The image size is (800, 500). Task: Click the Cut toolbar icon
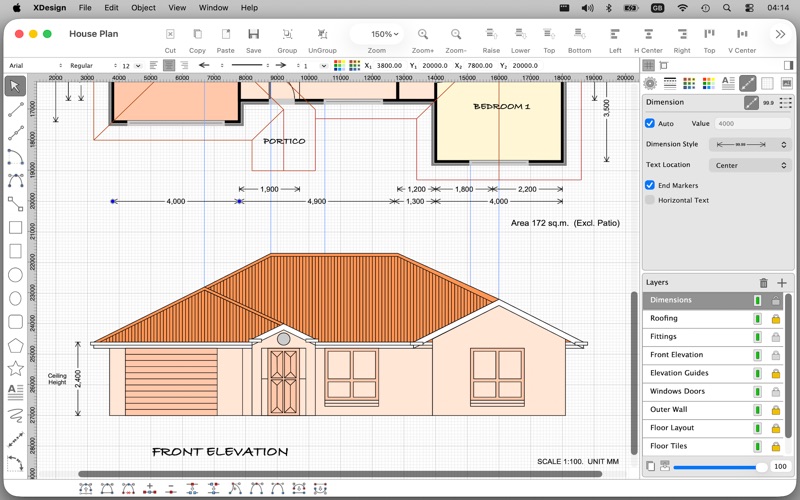[170, 34]
